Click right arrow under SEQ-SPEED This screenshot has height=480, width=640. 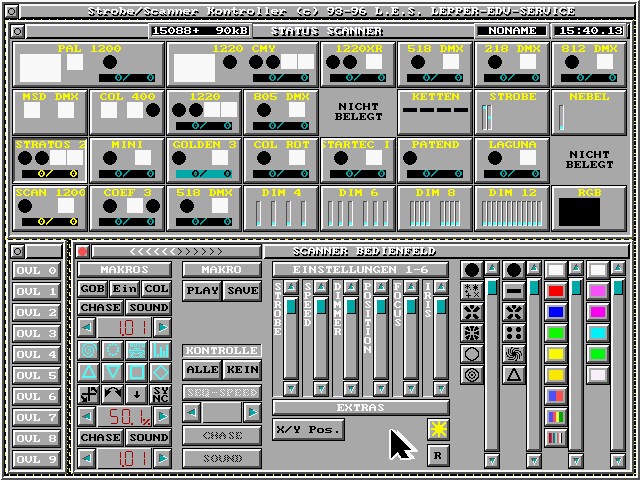click(x=252, y=412)
